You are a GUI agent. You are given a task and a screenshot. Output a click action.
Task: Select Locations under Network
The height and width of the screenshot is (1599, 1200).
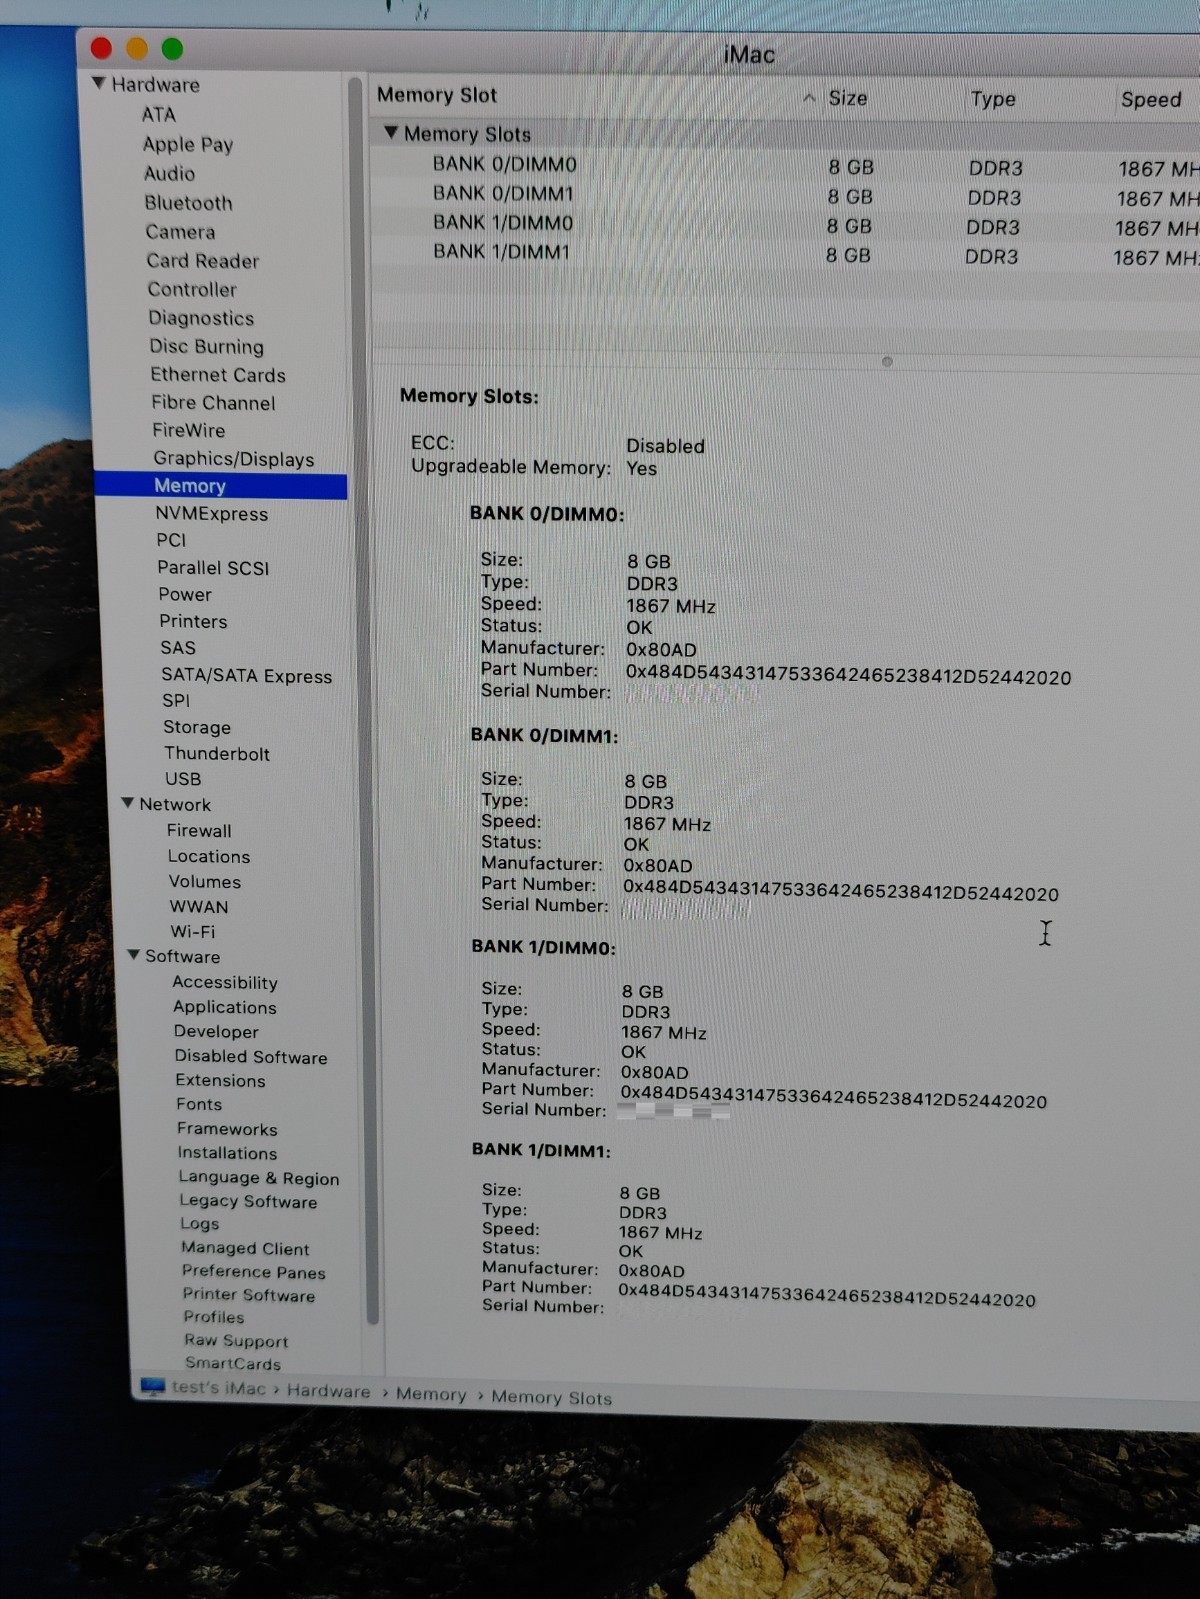tap(209, 856)
